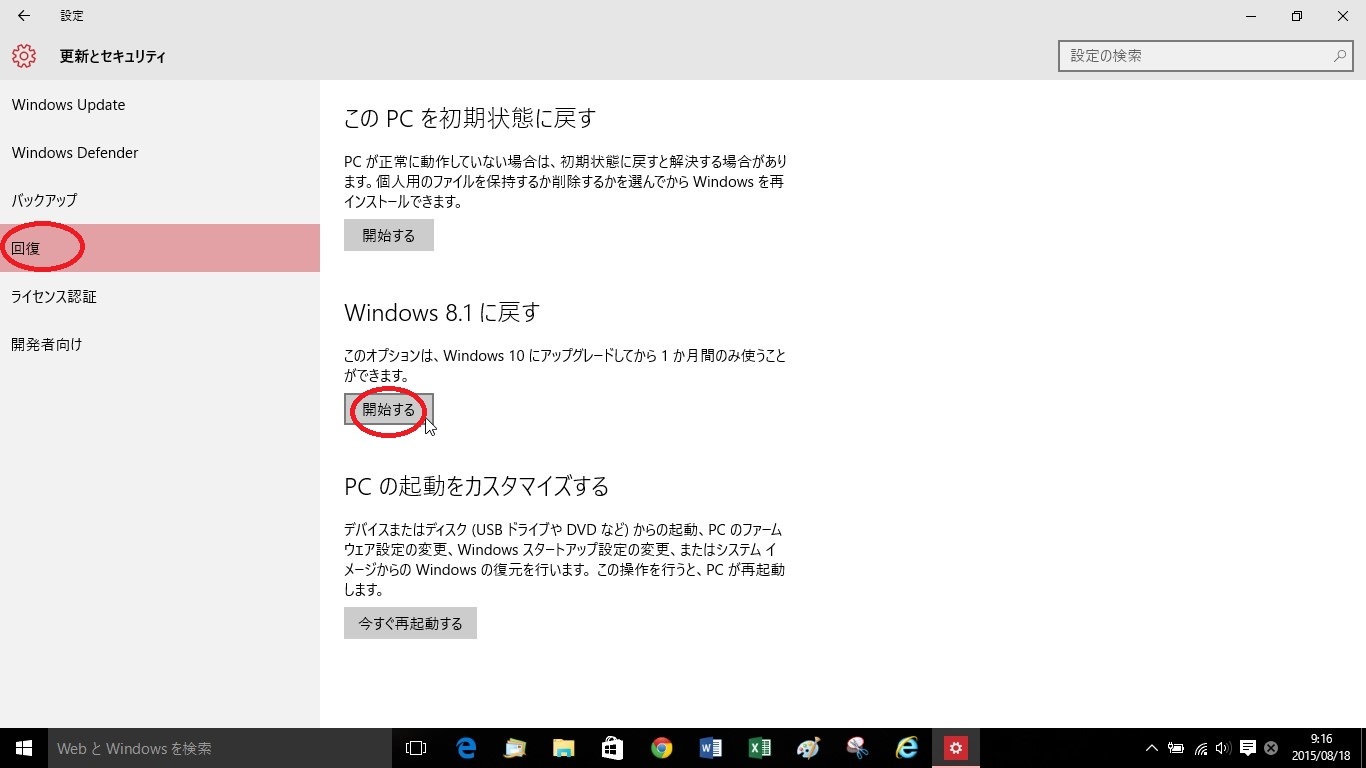Open the Wi-Fi network tray icon

pyautogui.click(x=1200, y=748)
